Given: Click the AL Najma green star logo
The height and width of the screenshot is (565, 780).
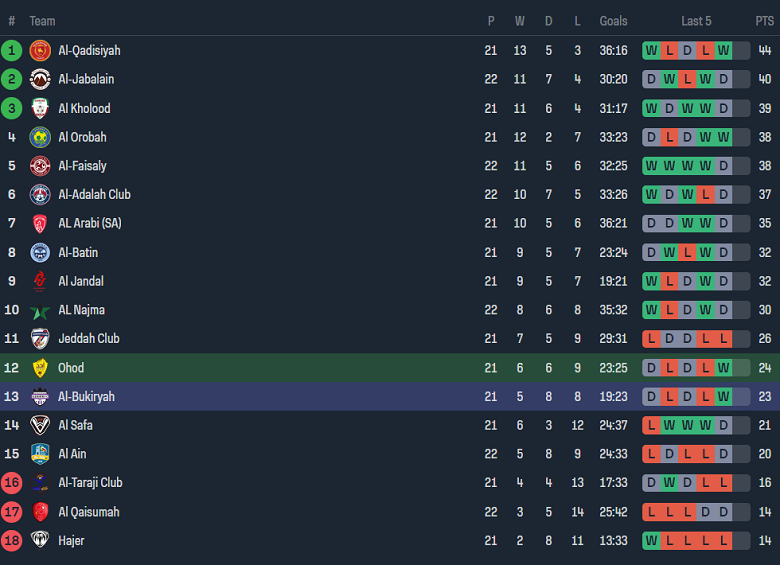Looking at the screenshot, I should [x=40, y=310].
